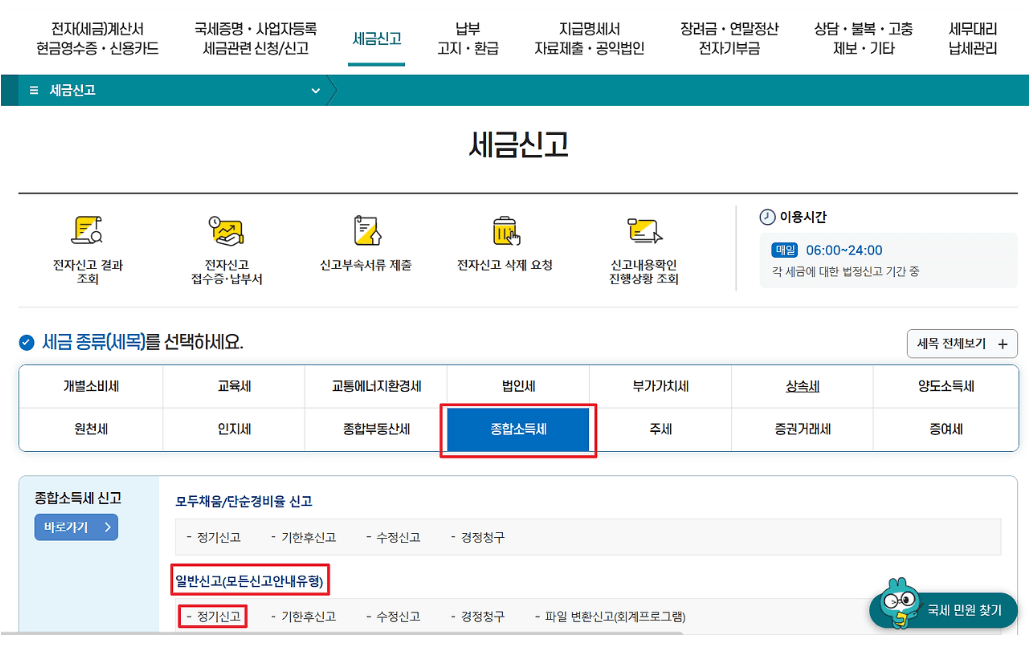
Task: Click the hamburger menu in the teal bar
Action: click(x=34, y=90)
